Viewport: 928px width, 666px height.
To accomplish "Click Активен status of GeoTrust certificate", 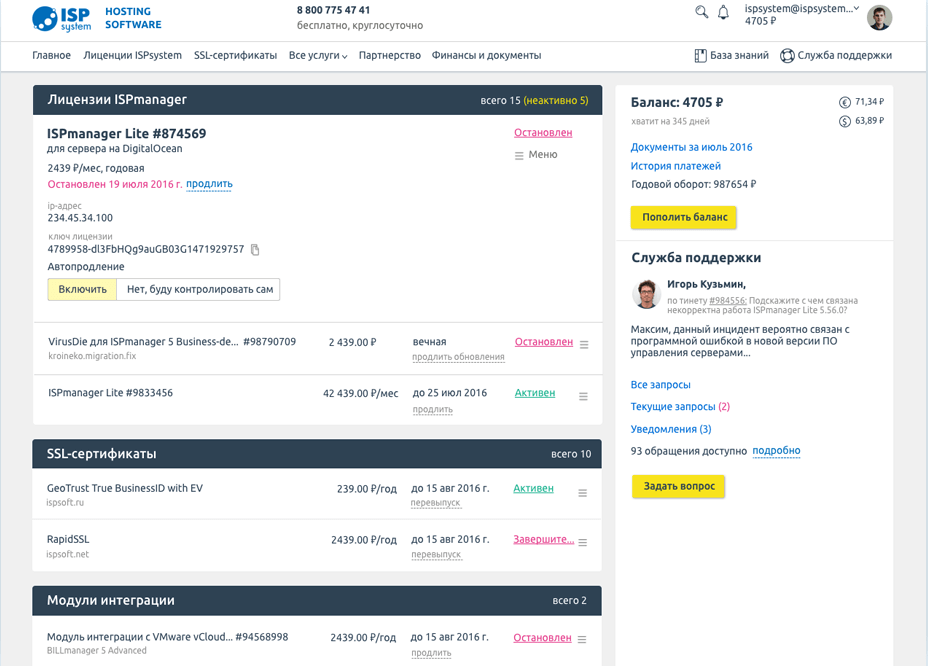I will [x=533, y=488].
